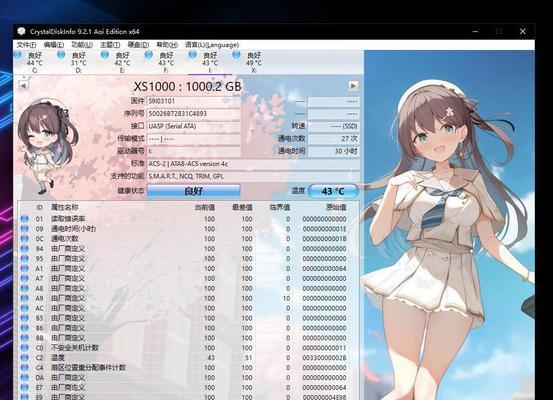The height and width of the screenshot is (400, 553).
Task: Open the 语言(L)(Language) menu
Action: tap(212, 45)
